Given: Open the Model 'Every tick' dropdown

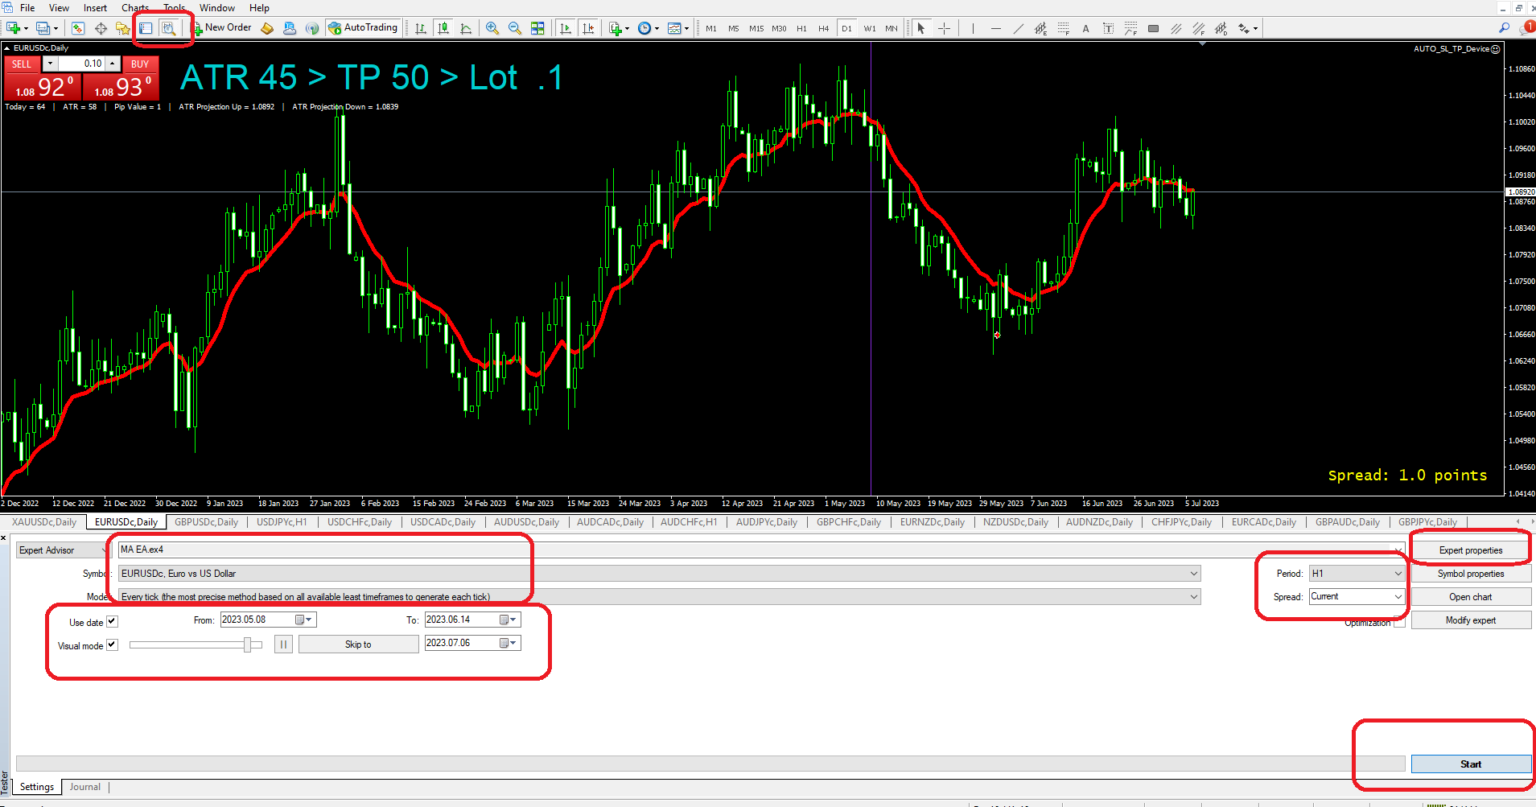Looking at the screenshot, I should (659, 596).
